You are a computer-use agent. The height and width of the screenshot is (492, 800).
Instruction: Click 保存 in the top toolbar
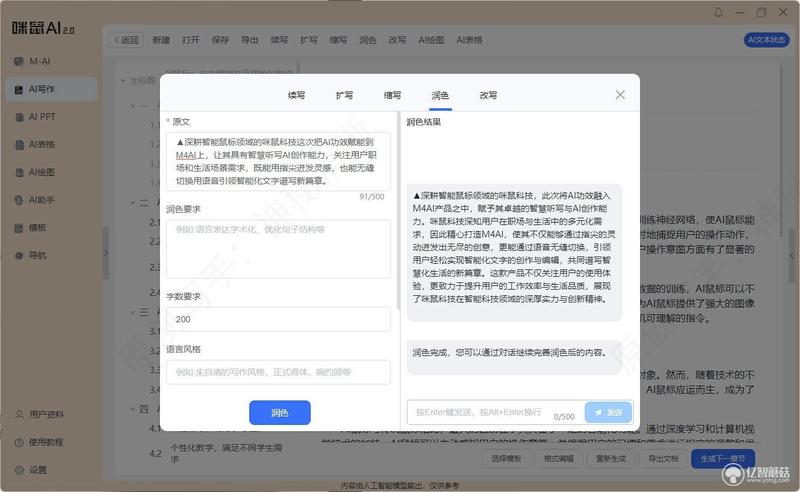tap(220, 40)
